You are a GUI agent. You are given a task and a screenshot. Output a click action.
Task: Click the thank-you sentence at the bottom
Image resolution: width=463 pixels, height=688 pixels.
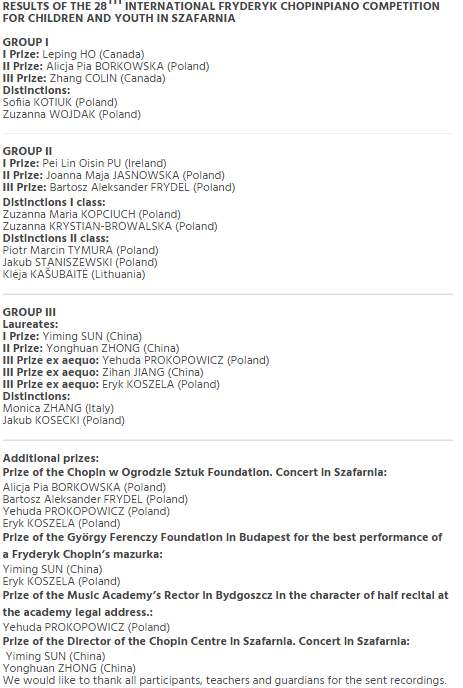click(x=224, y=681)
